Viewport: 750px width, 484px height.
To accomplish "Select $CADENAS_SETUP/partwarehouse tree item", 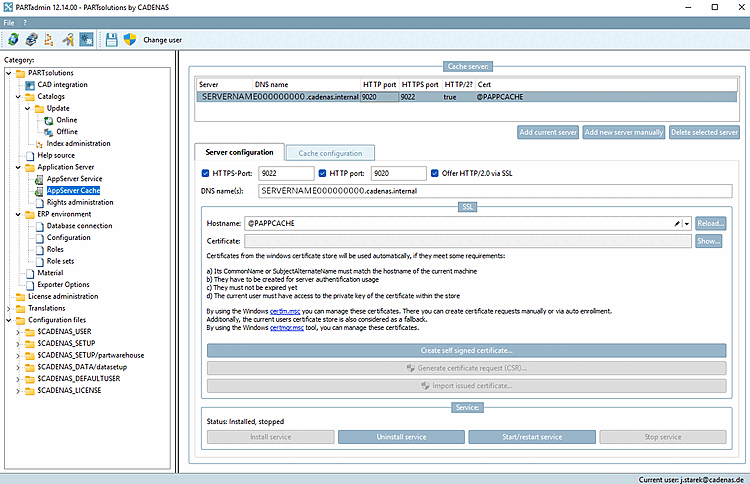I will pyautogui.click(x=90, y=355).
